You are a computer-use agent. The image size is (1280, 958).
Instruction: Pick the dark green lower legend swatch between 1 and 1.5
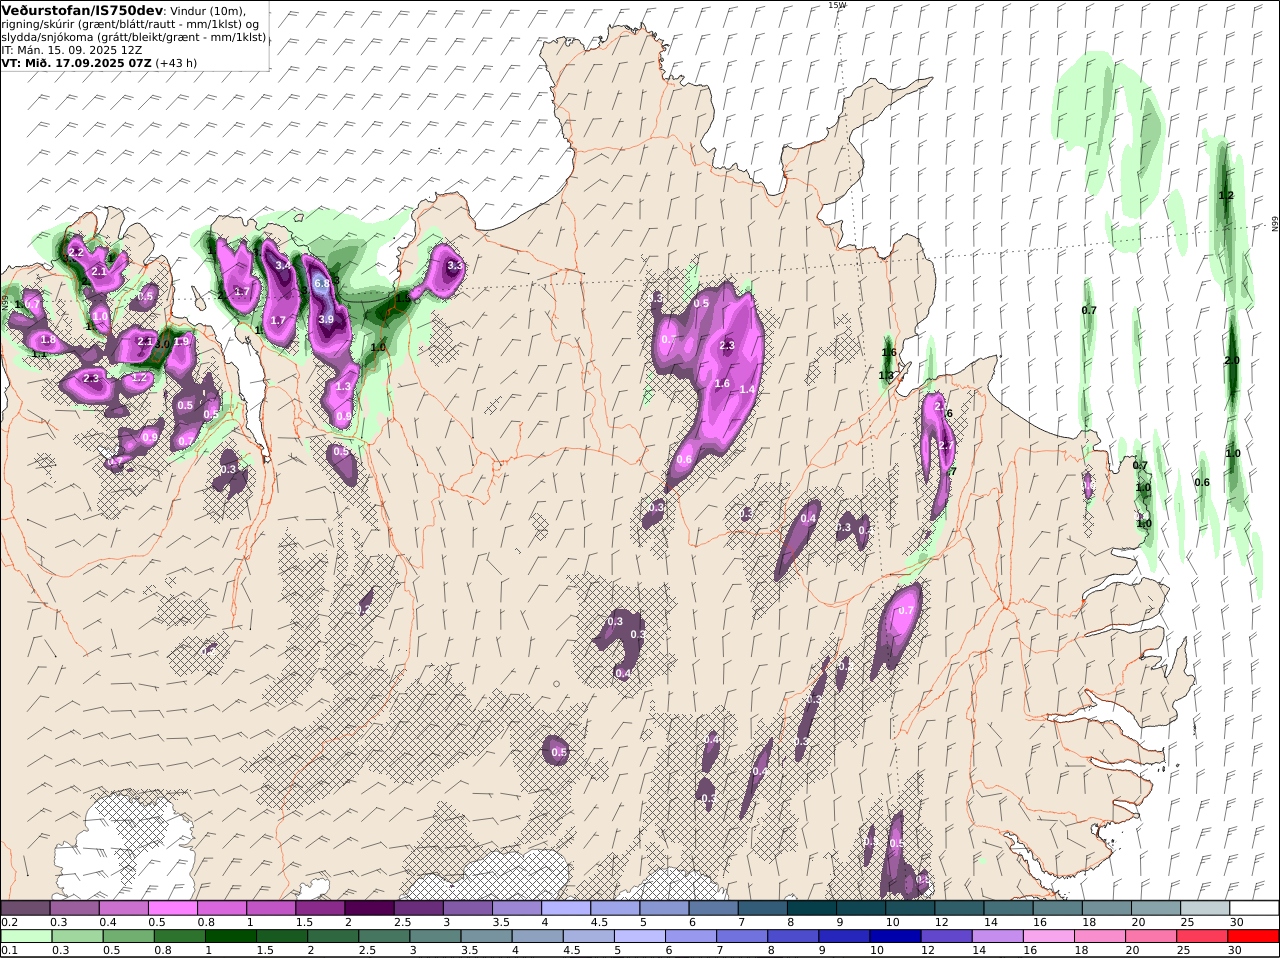click(x=229, y=936)
